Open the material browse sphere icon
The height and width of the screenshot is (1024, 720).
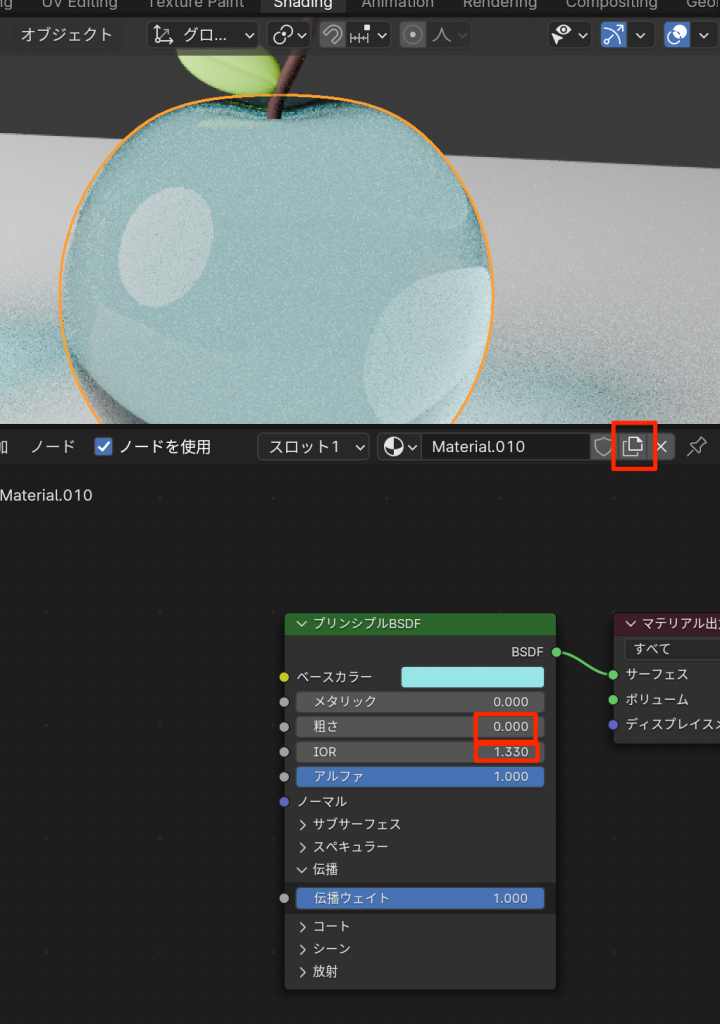pos(398,446)
